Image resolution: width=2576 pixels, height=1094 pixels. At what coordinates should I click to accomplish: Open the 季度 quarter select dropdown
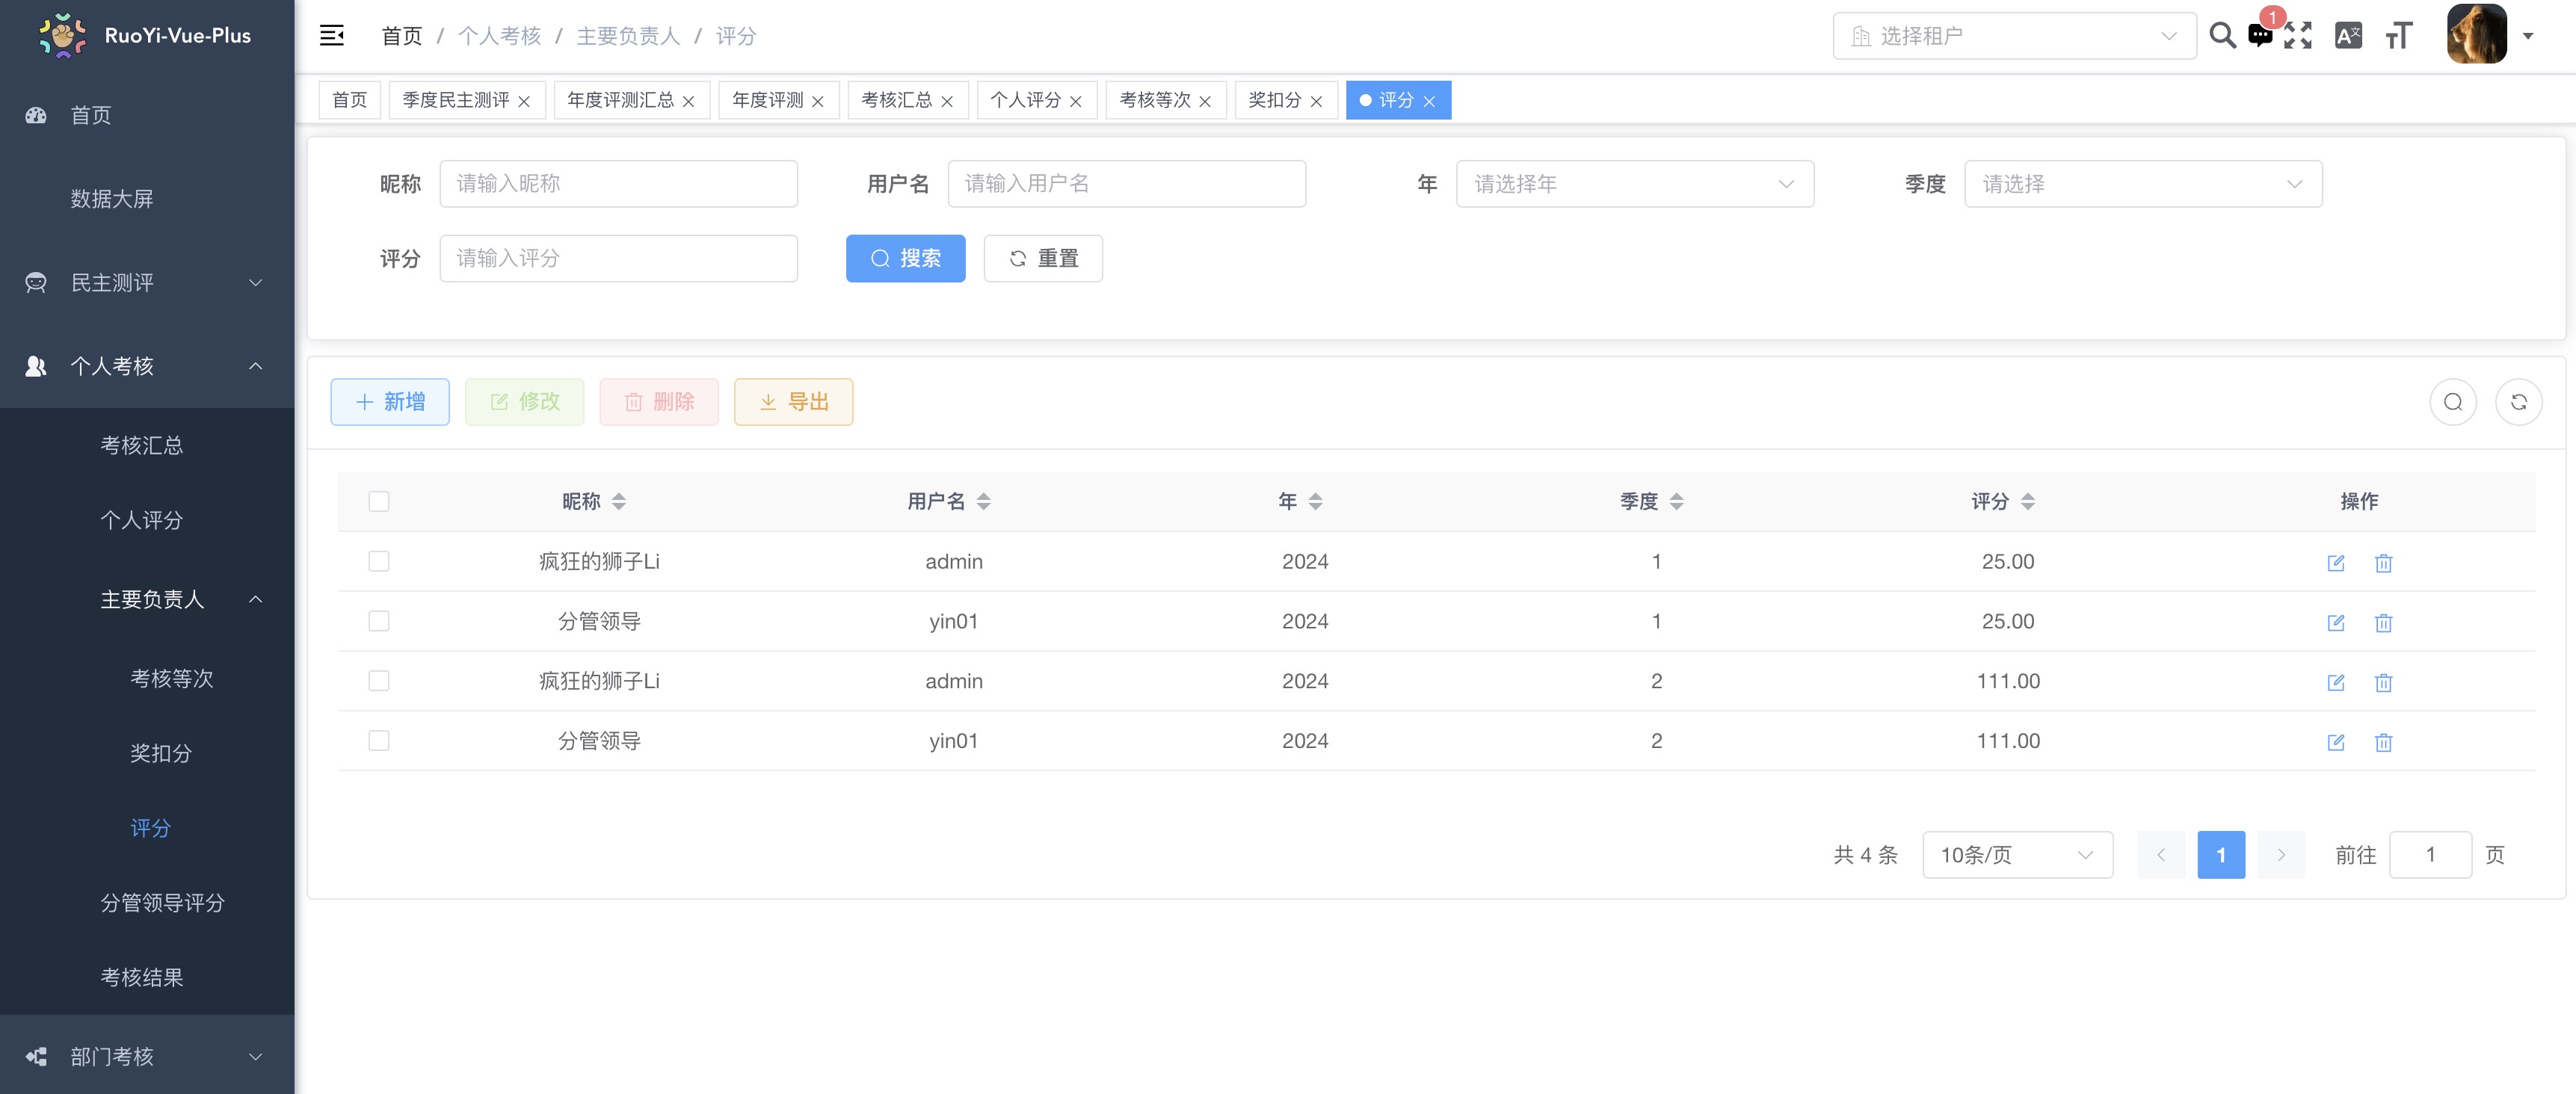click(2143, 184)
